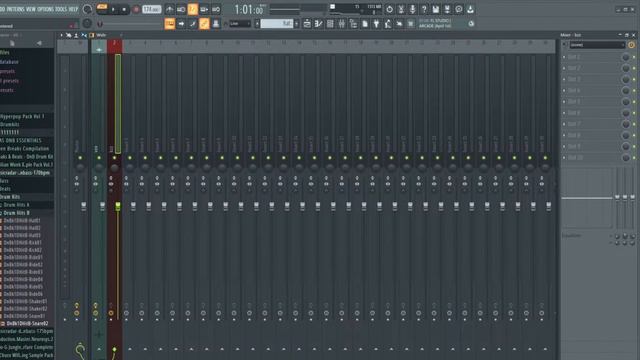The width and height of the screenshot is (640, 360).
Task: Click the Play button in transport
Action: [x=113, y=9]
